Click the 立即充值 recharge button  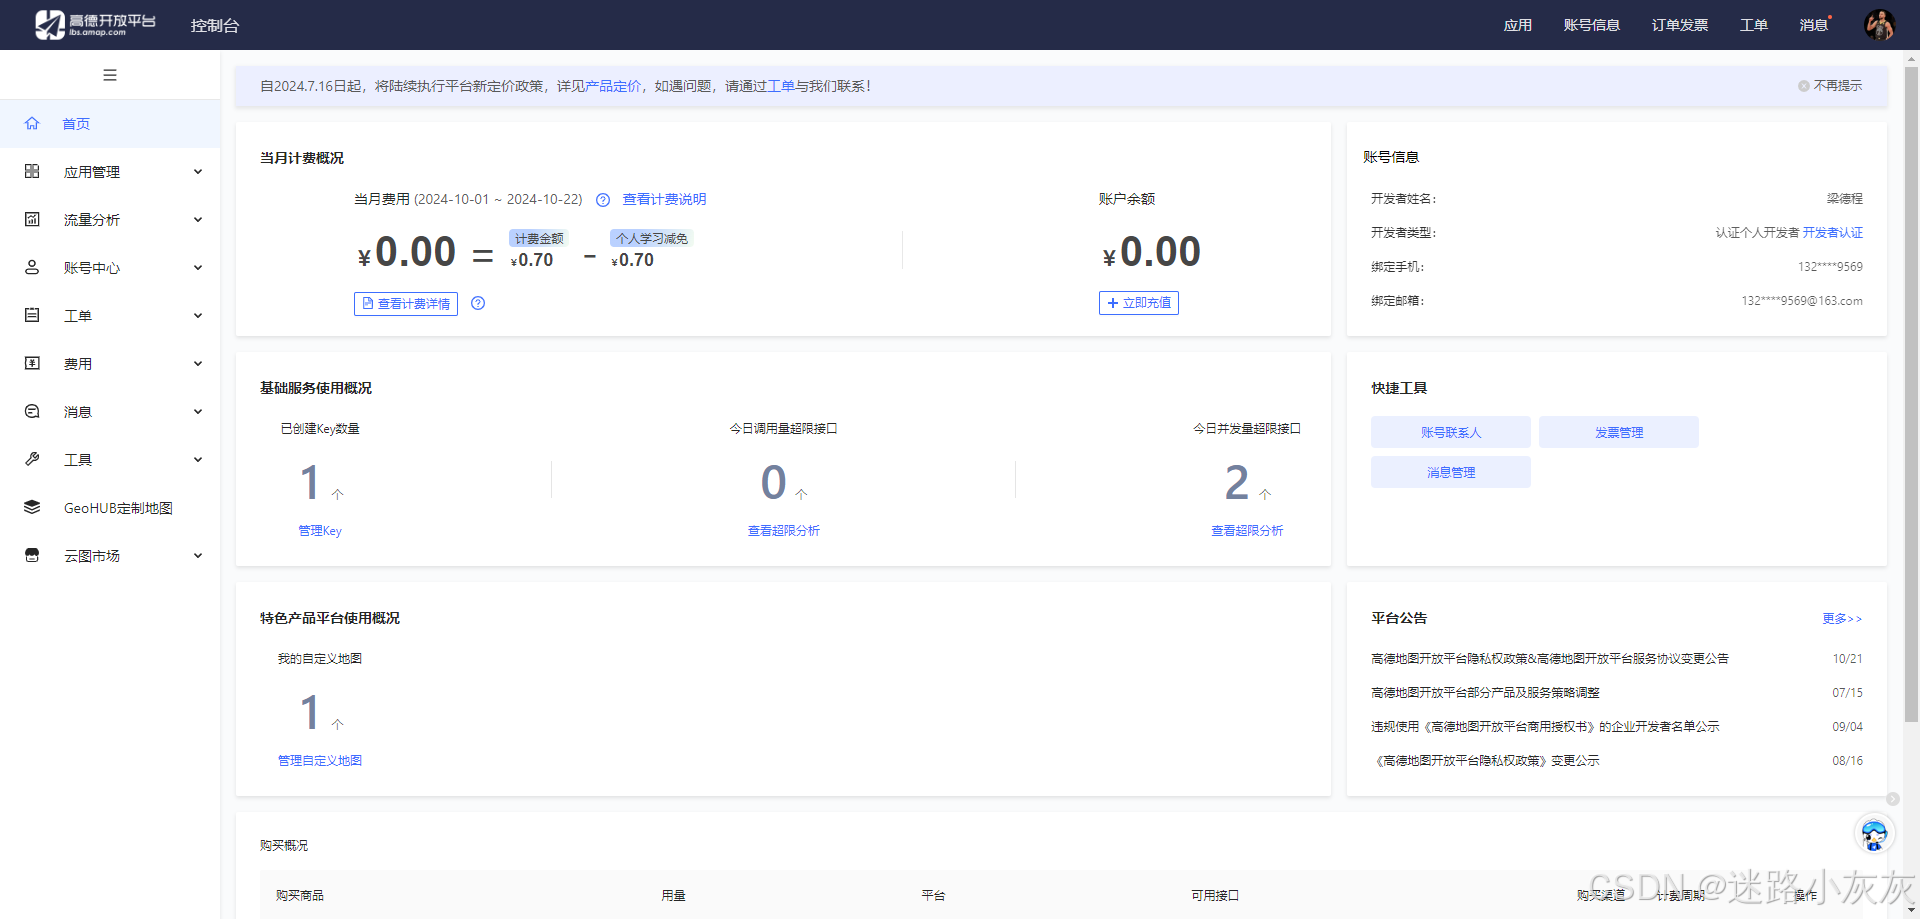(1138, 303)
